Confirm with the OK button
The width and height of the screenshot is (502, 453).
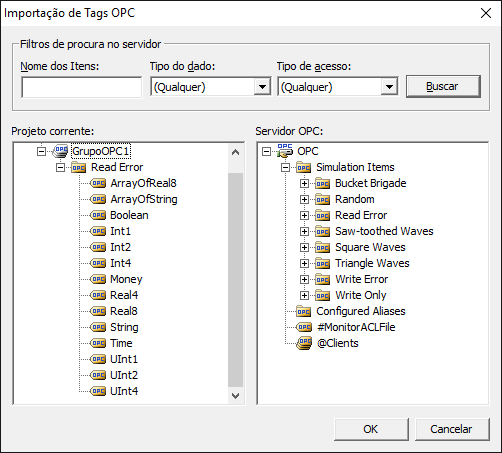click(371, 429)
